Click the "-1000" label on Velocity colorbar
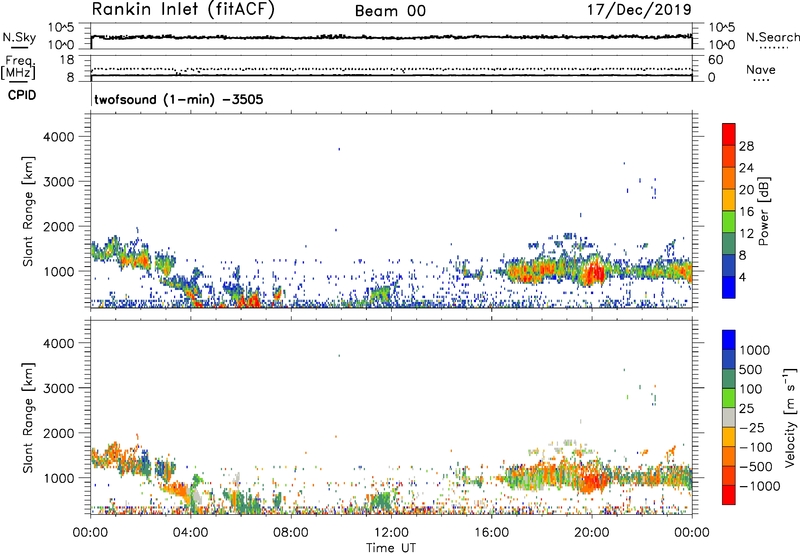 tap(759, 486)
